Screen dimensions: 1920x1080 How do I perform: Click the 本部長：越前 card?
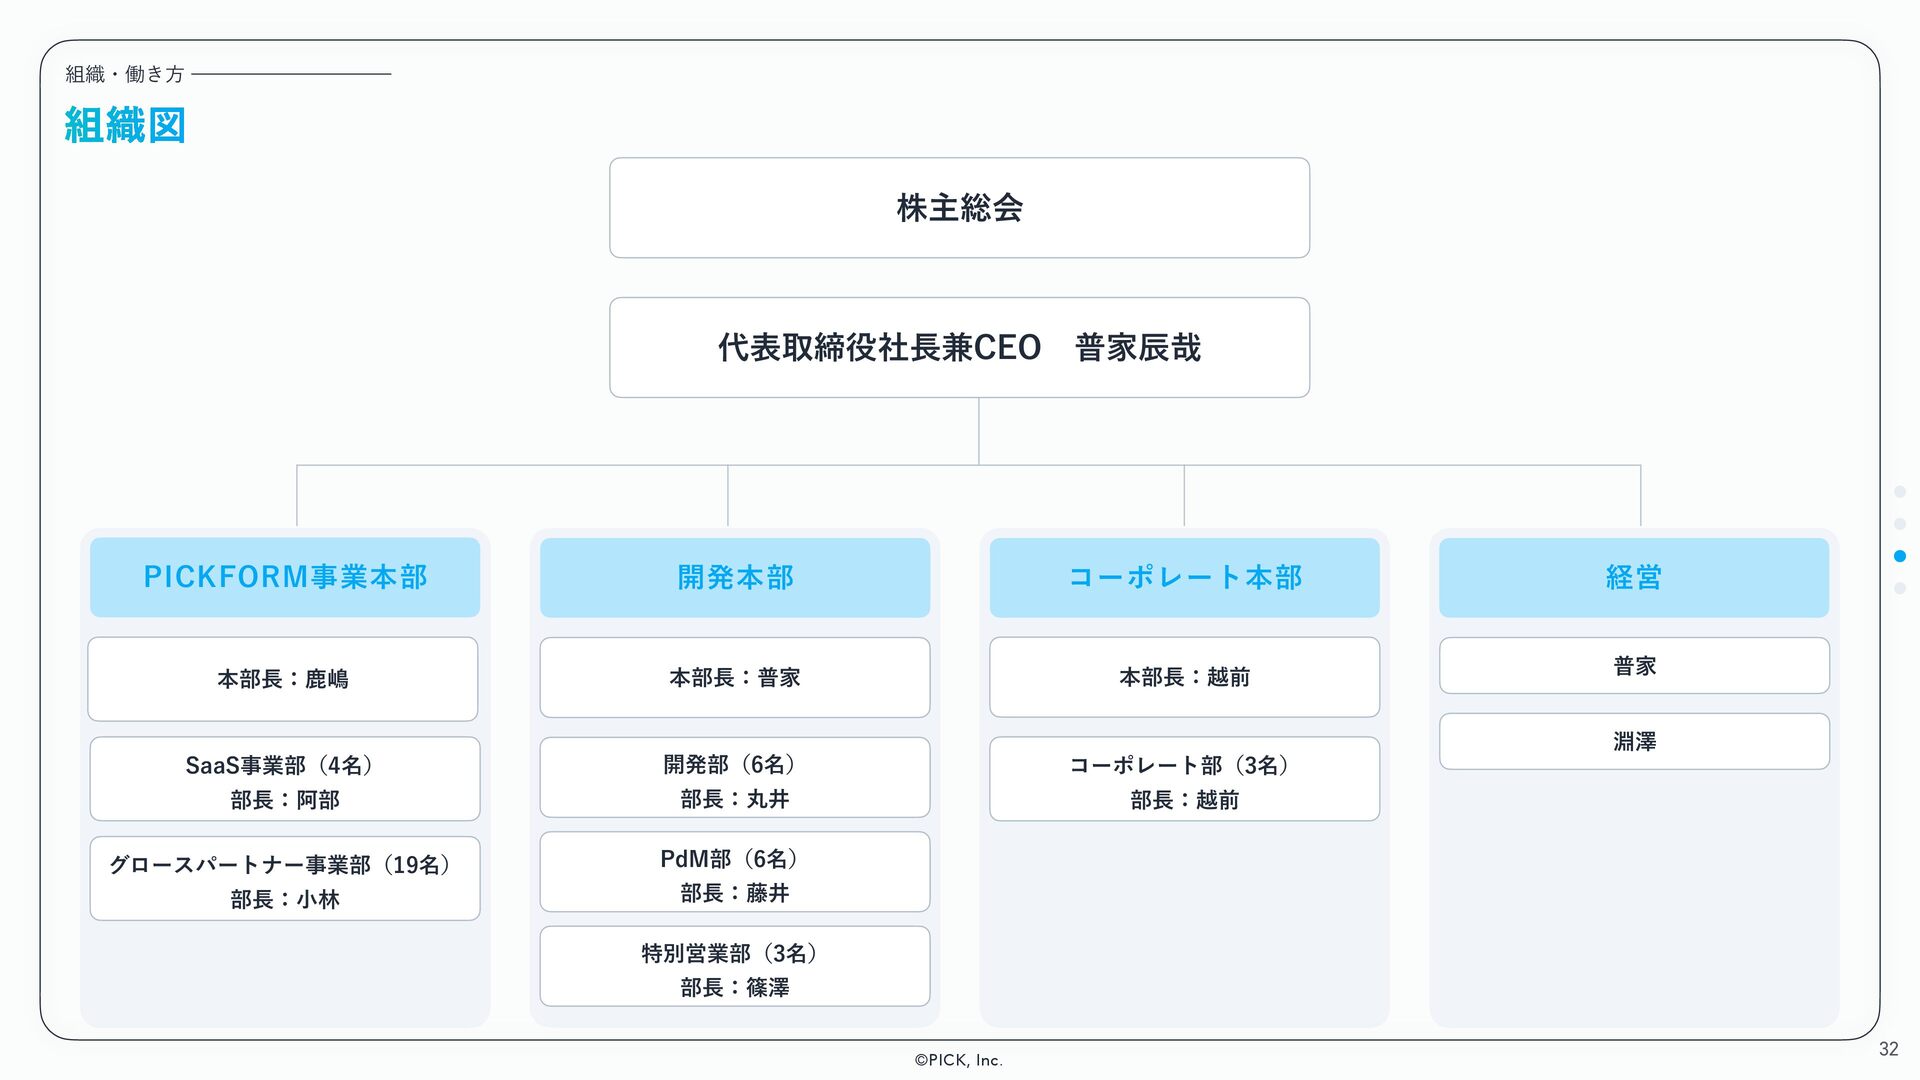point(1184,677)
